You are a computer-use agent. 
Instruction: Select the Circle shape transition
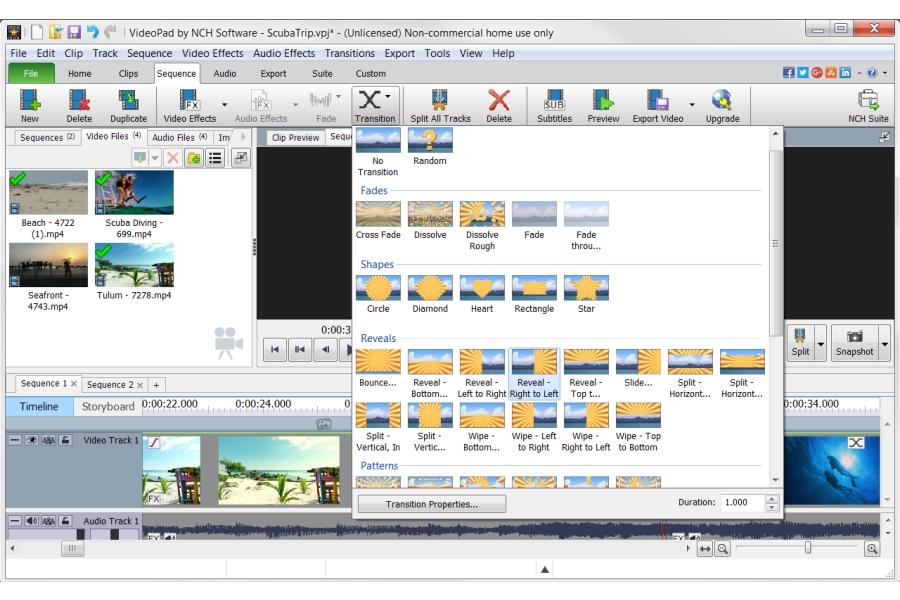[378, 294]
